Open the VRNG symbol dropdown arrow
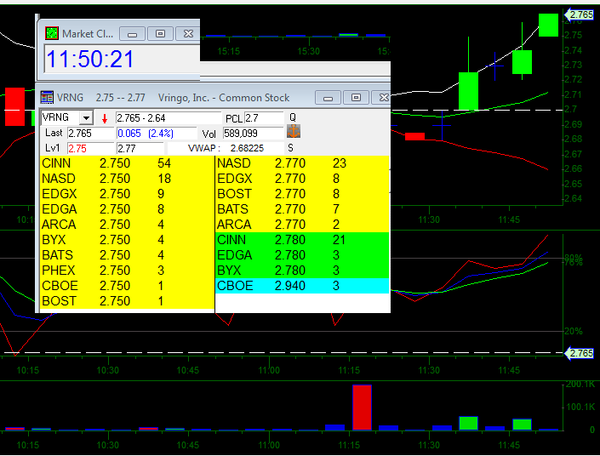This screenshot has width=600, height=456. pos(86,118)
